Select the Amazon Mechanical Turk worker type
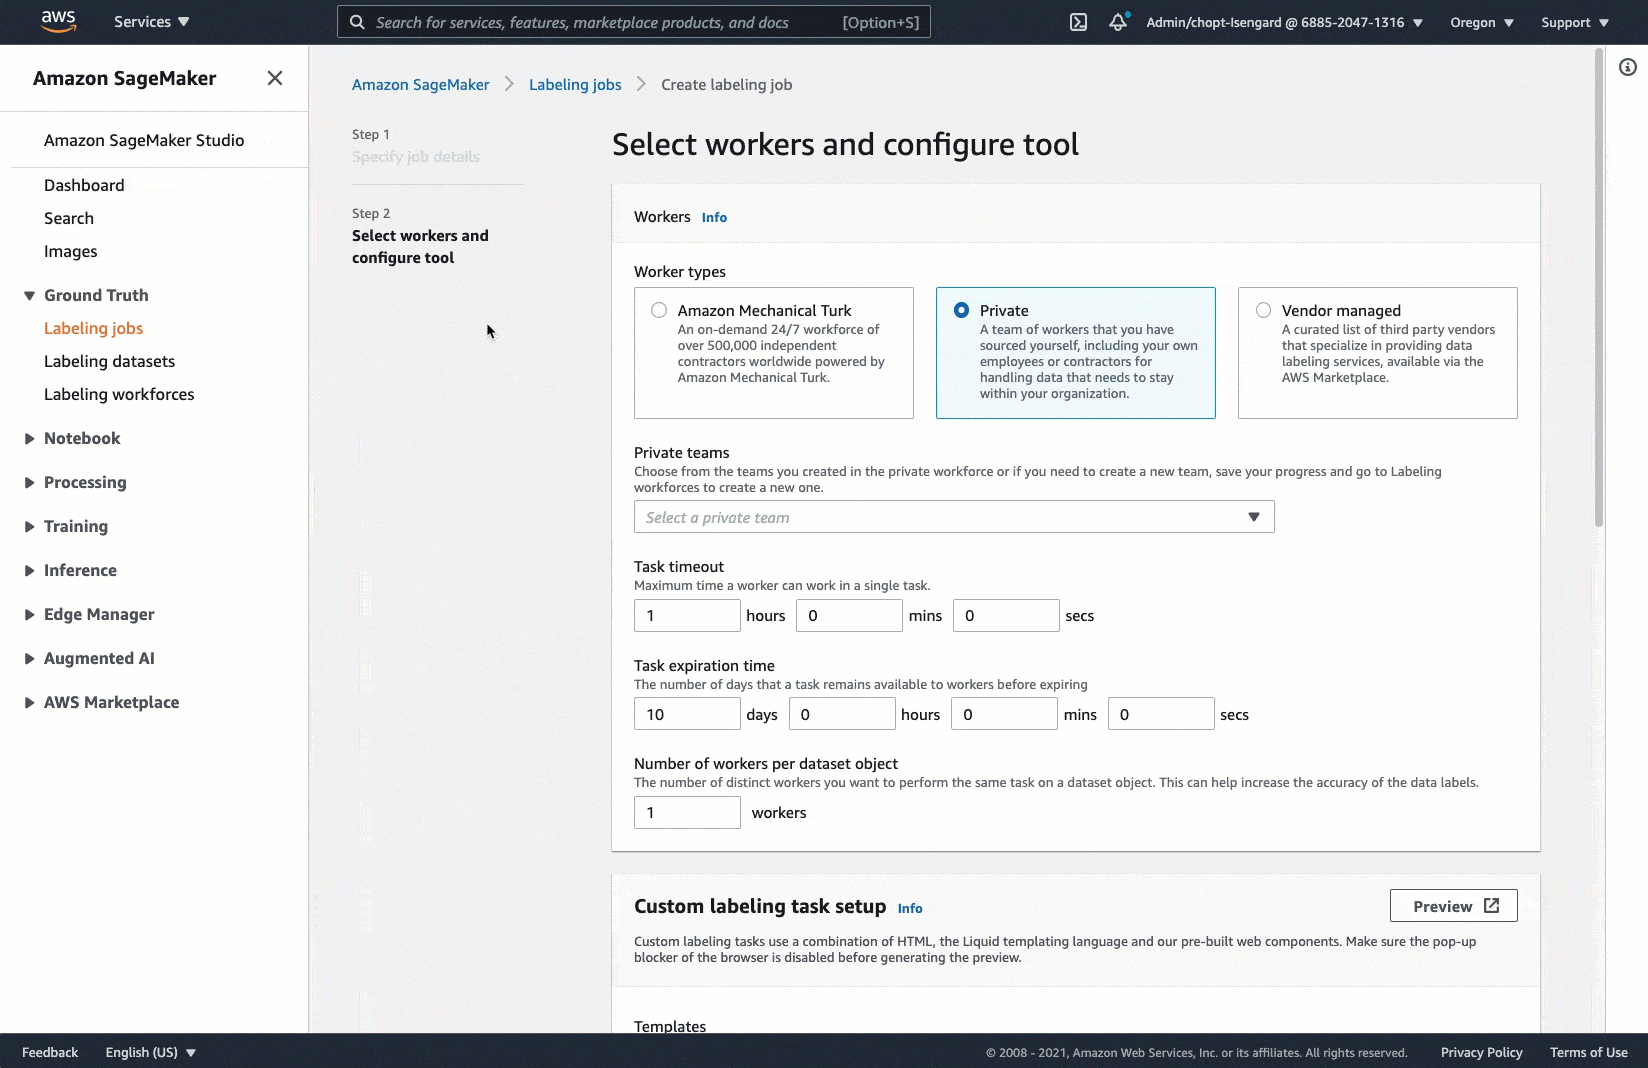This screenshot has width=1648, height=1068. tap(659, 311)
